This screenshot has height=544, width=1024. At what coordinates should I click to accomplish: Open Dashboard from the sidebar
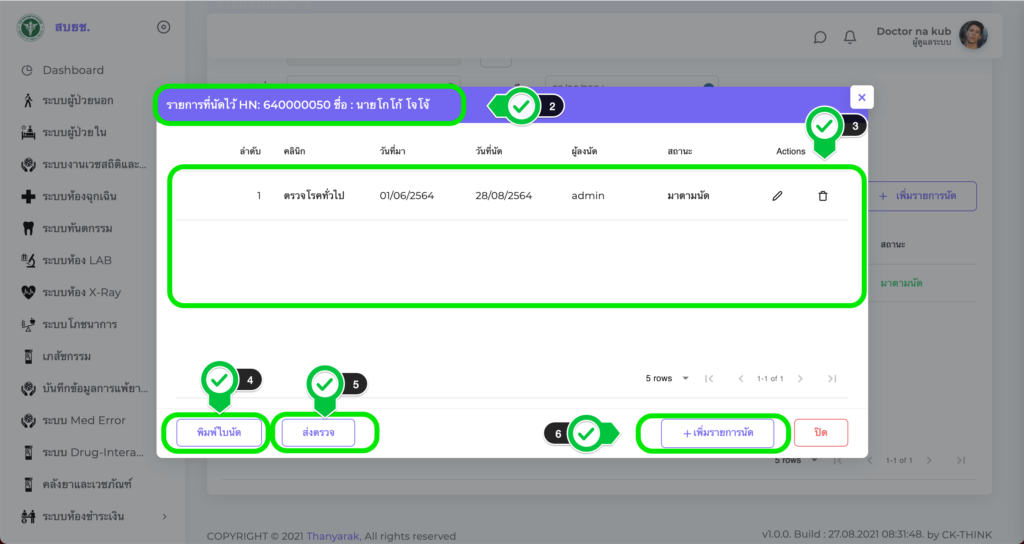point(73,70)
